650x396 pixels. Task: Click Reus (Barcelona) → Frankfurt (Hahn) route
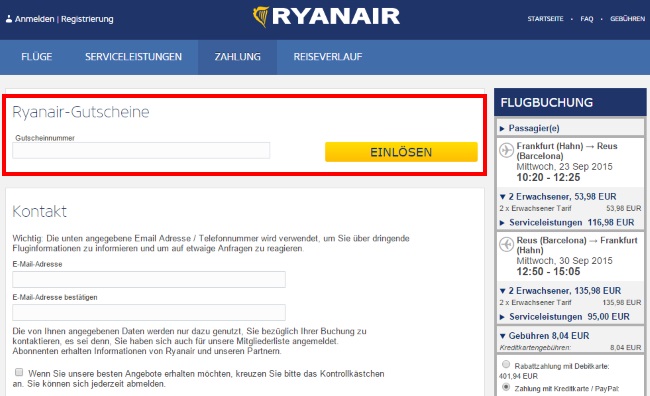pos(577,245)
